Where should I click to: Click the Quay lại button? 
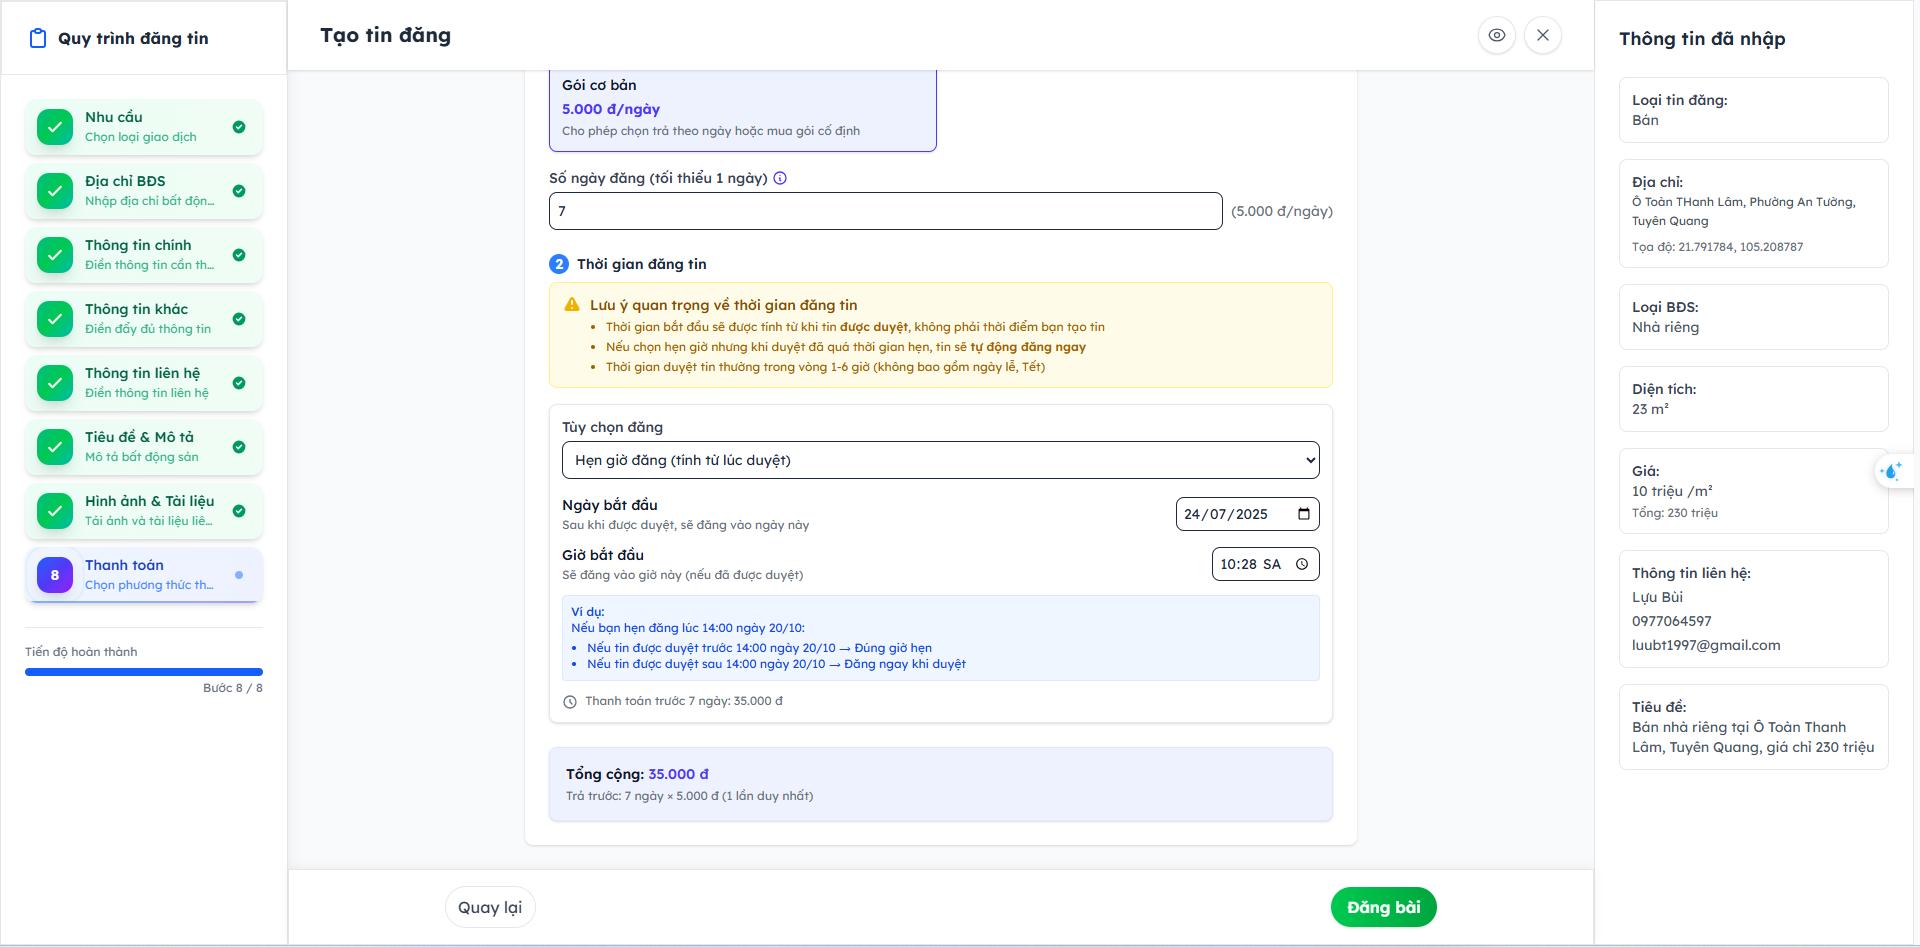coord(490,907)
